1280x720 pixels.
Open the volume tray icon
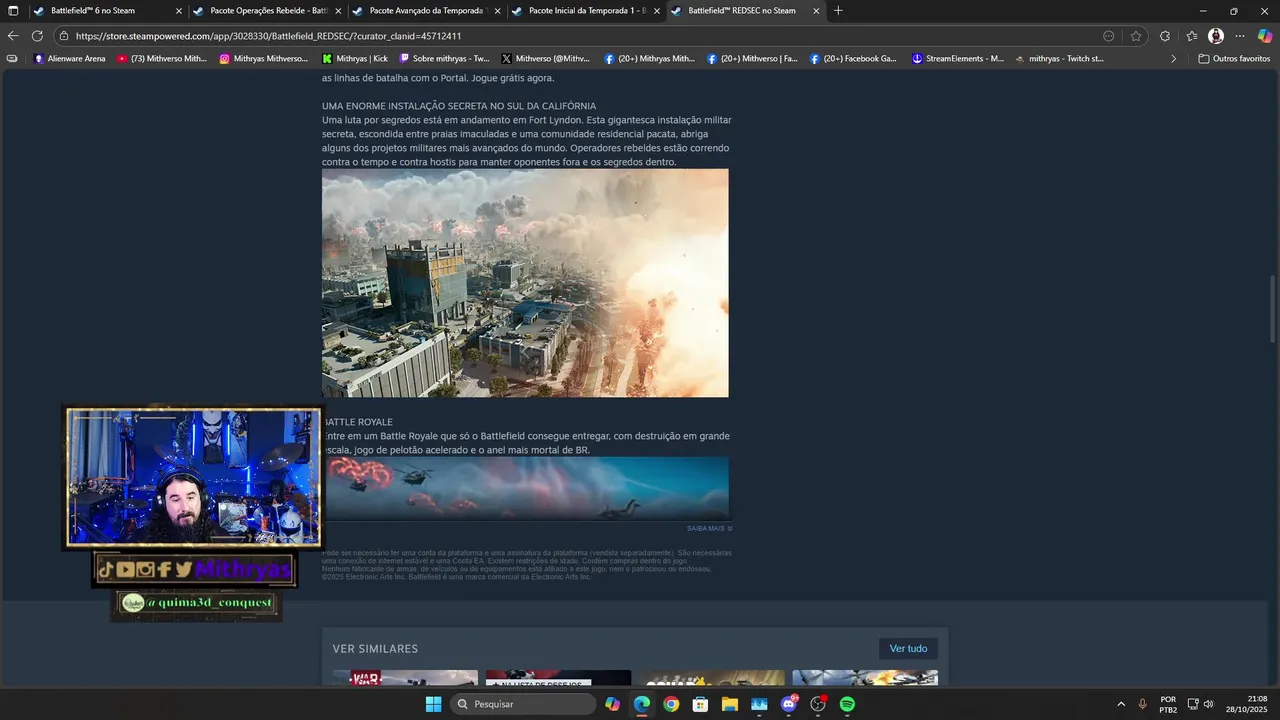point(1209,704)
